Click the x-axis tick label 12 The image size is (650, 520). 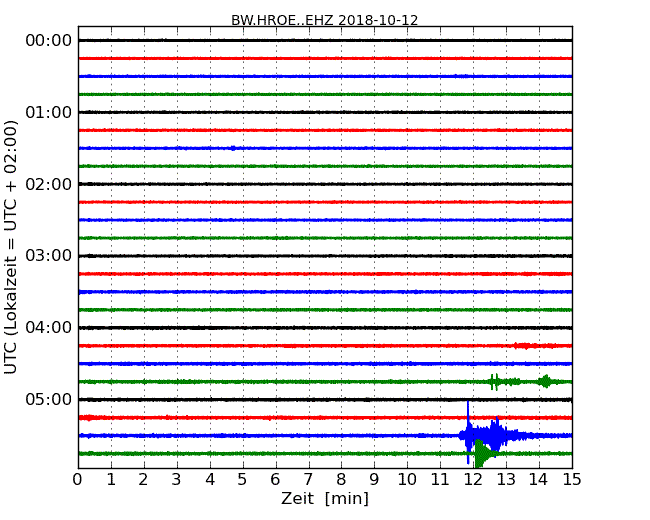[473, 480]
